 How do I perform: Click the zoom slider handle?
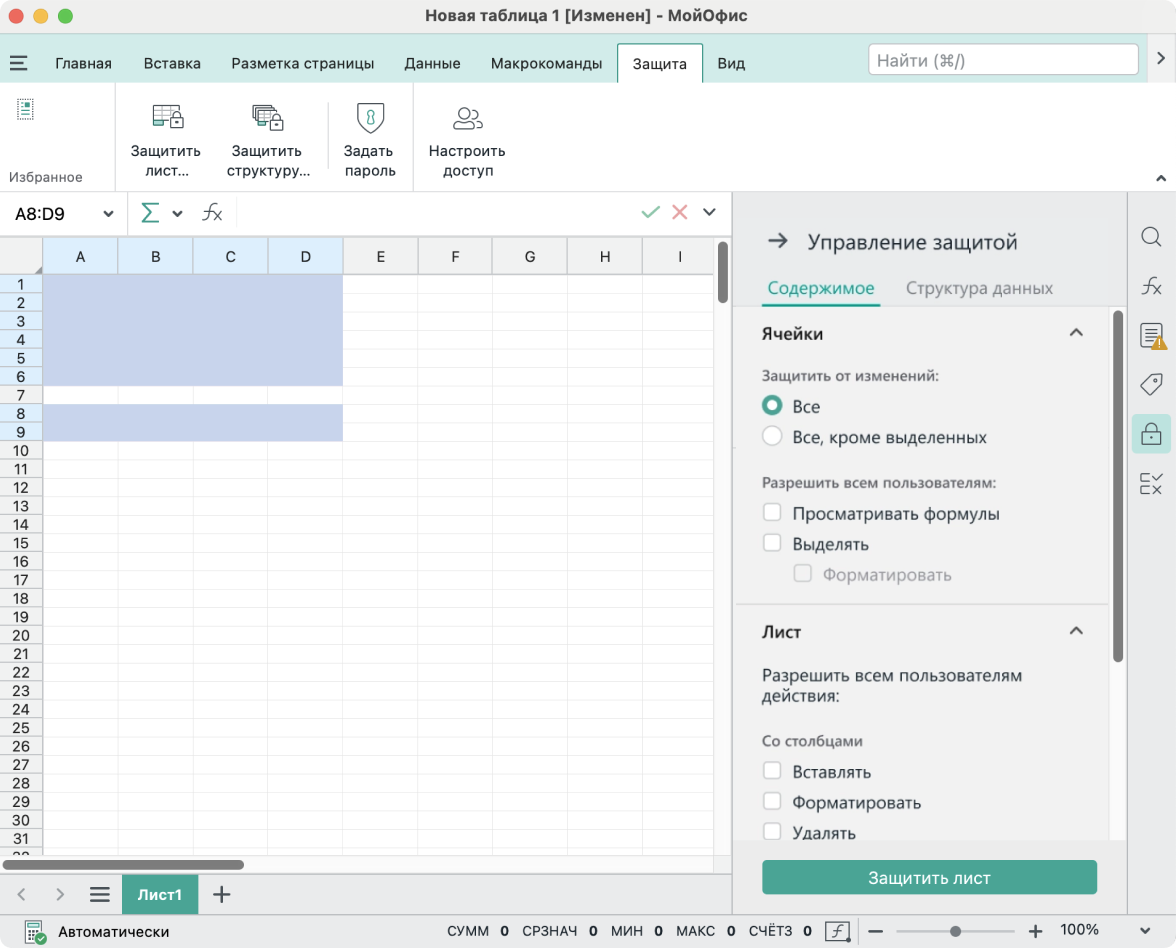[x=955, y=932]
